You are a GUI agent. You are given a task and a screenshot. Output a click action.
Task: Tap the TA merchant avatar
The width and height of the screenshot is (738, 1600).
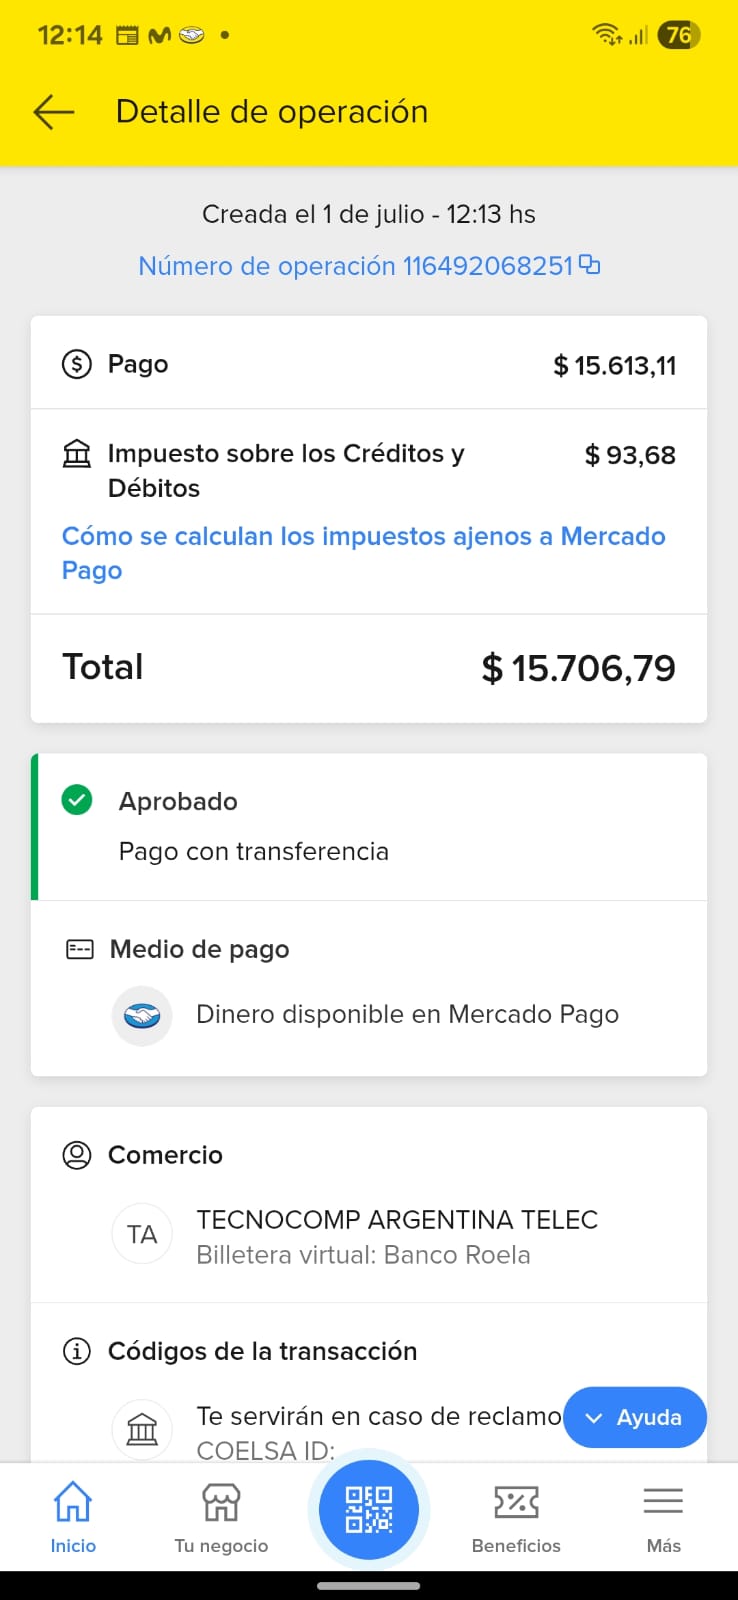pos(142,1235)
